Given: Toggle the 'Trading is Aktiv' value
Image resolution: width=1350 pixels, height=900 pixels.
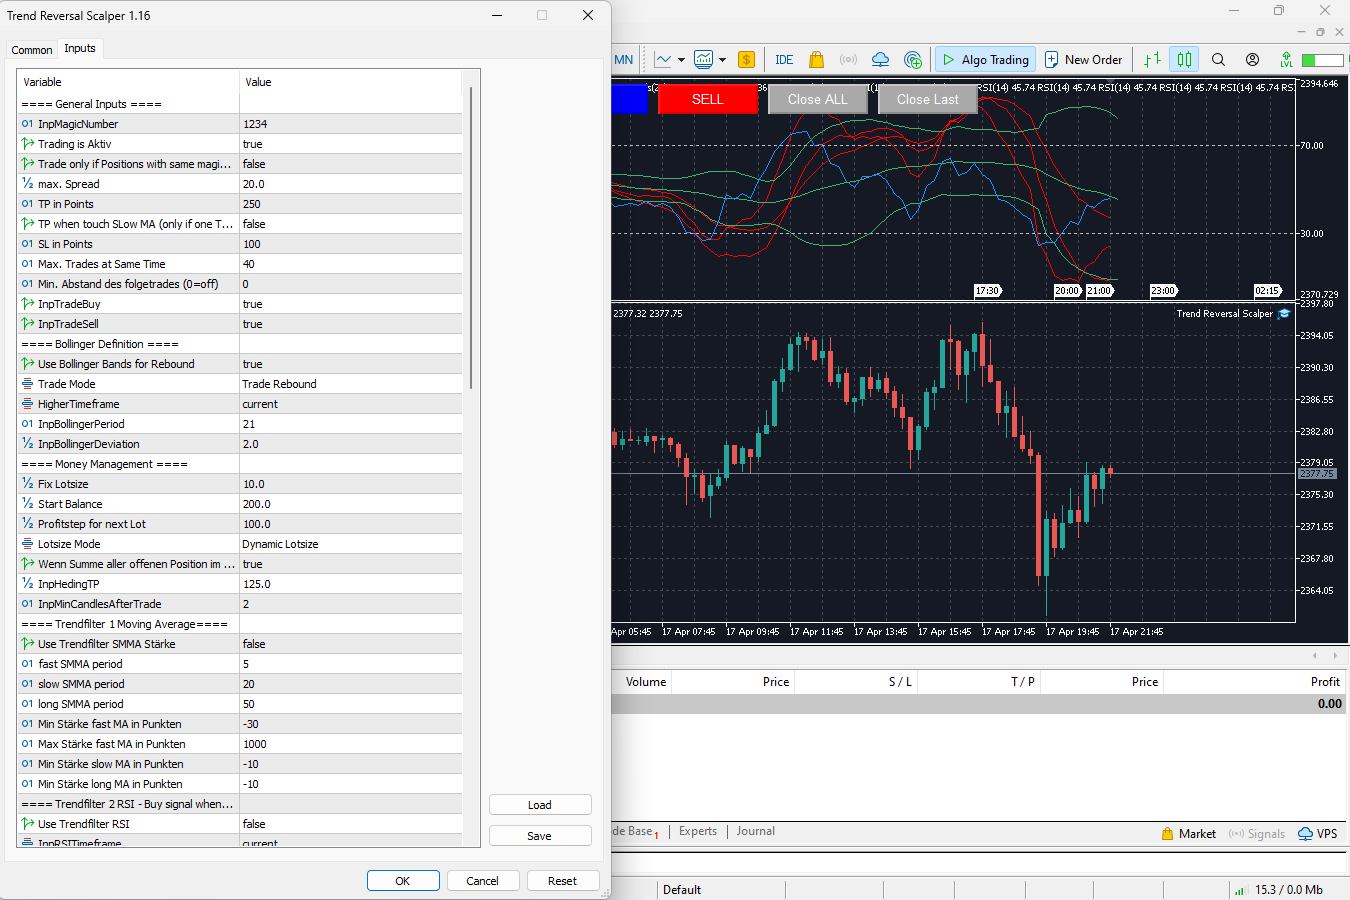Looking at the screenshot, I should (350, 144).
